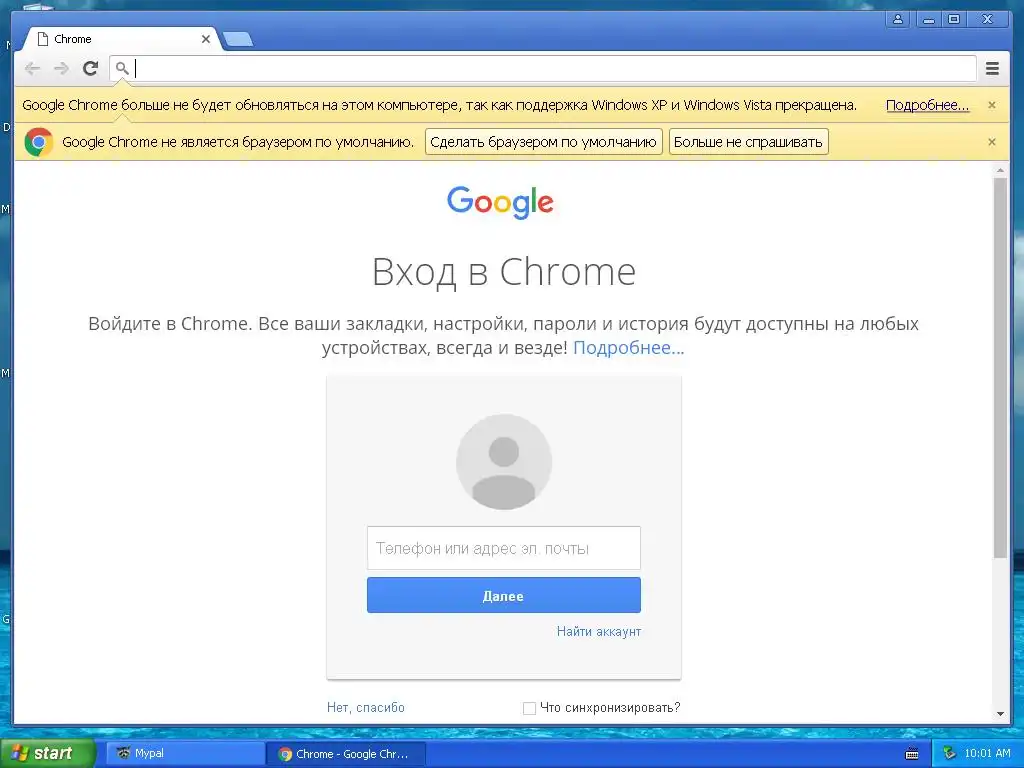Maximize the Chrome window
The width and height of the screenshot is (1024, 768).
click(x=954, y=19)
